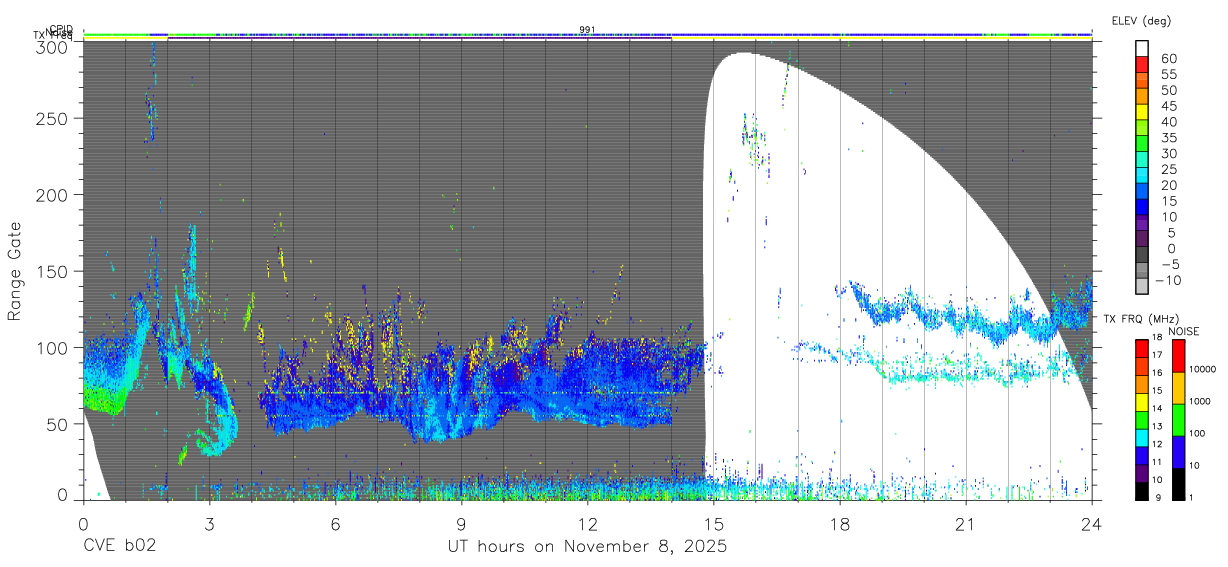
Task: Click the x-axis tick label '12'
Action: 587,524
